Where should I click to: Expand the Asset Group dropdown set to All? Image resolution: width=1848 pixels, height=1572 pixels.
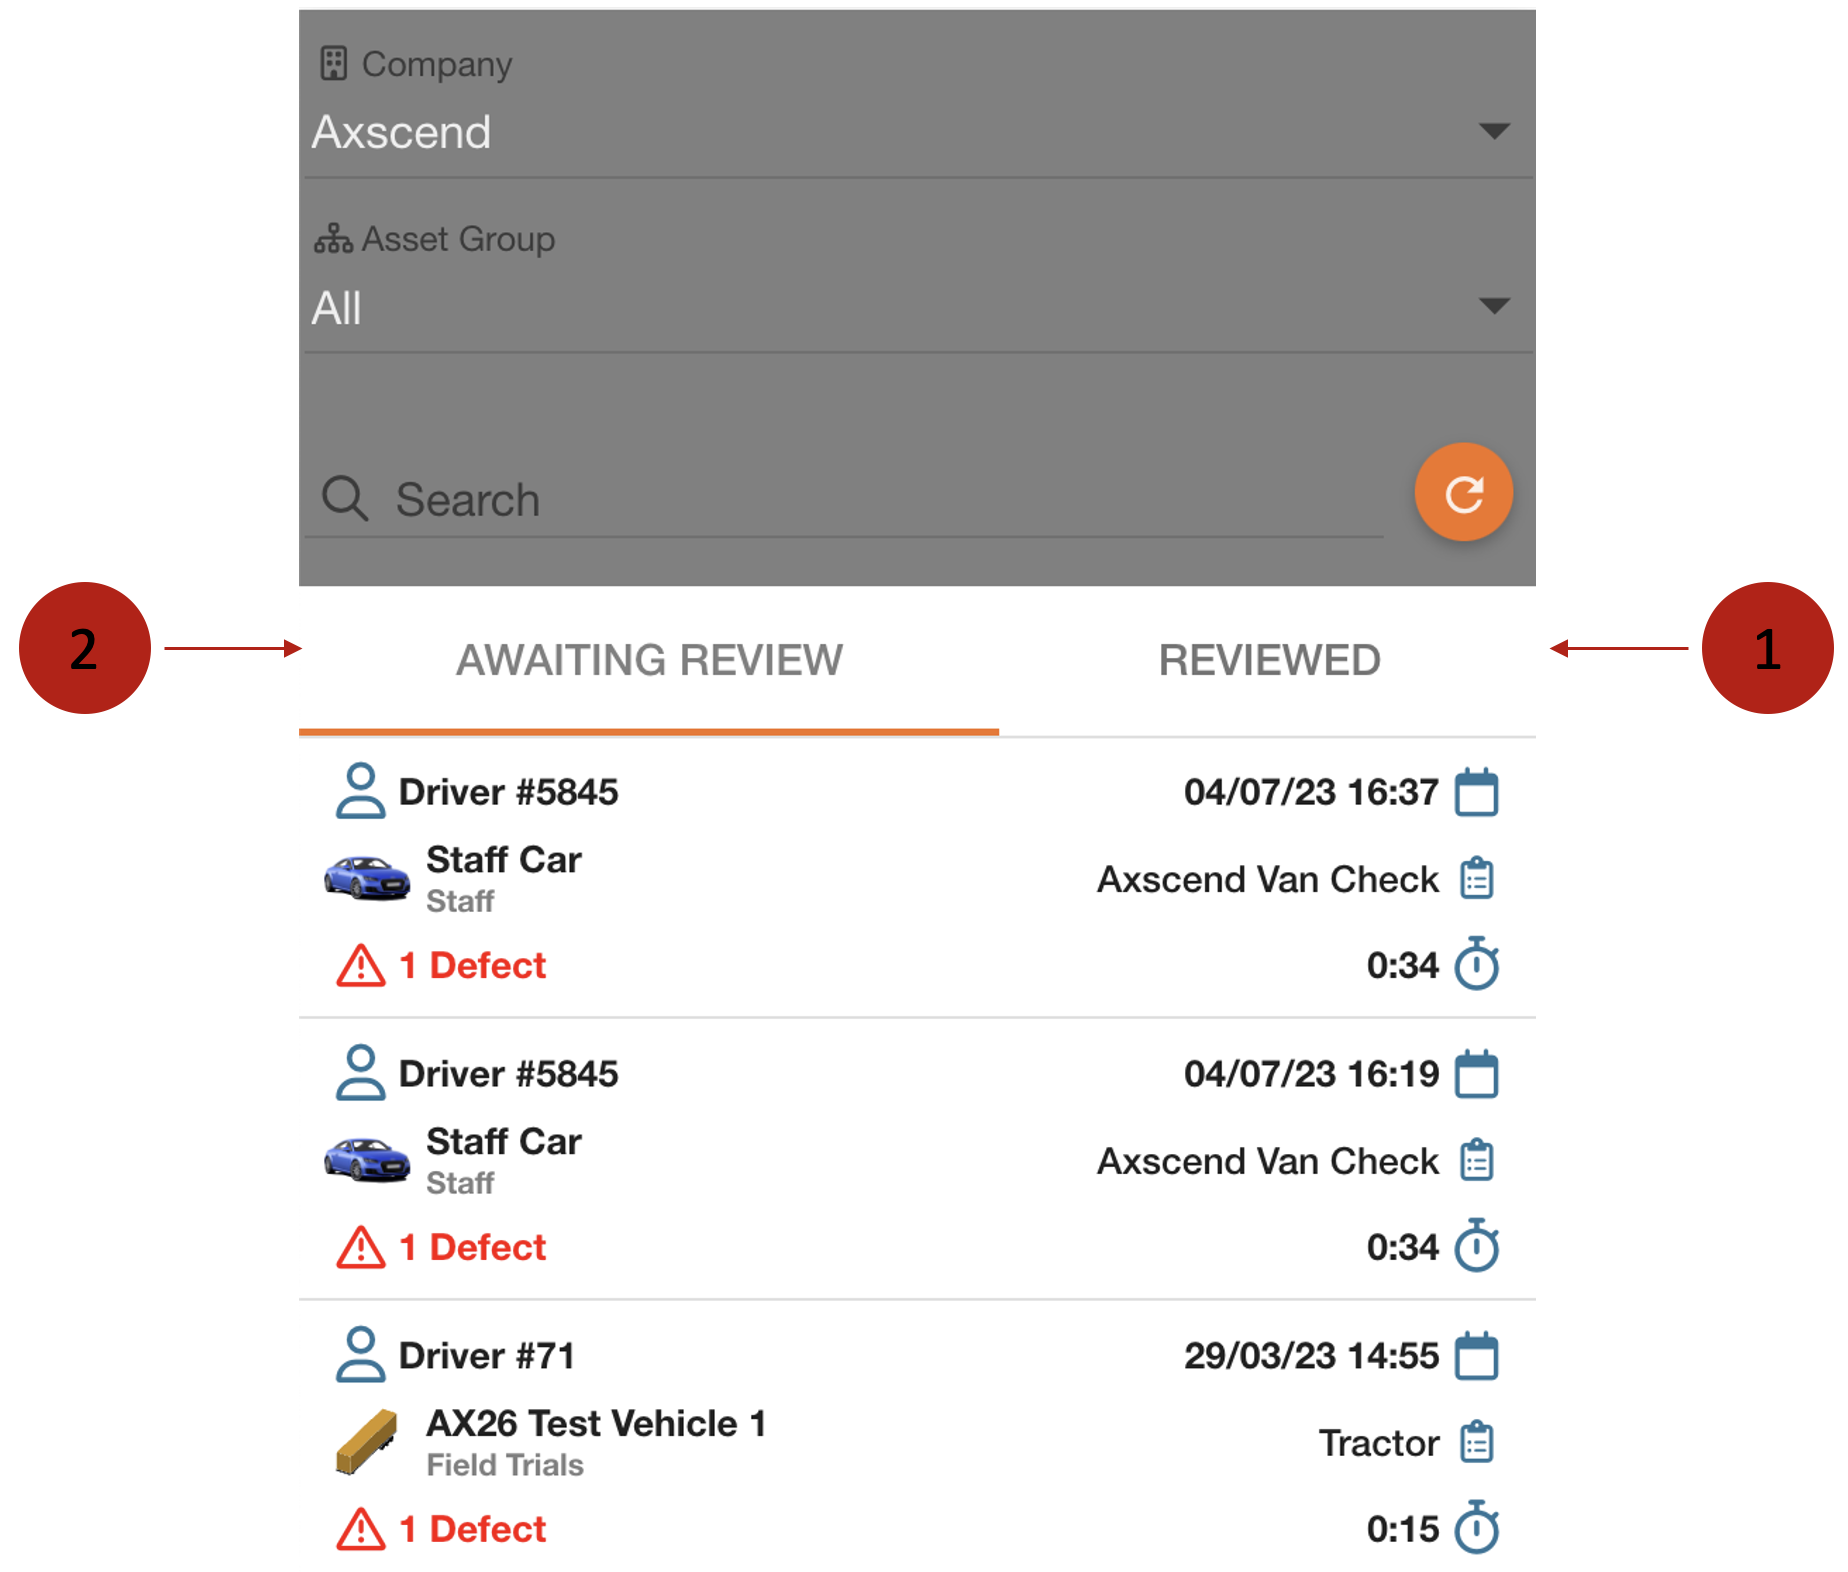click(x=900, y=308)
